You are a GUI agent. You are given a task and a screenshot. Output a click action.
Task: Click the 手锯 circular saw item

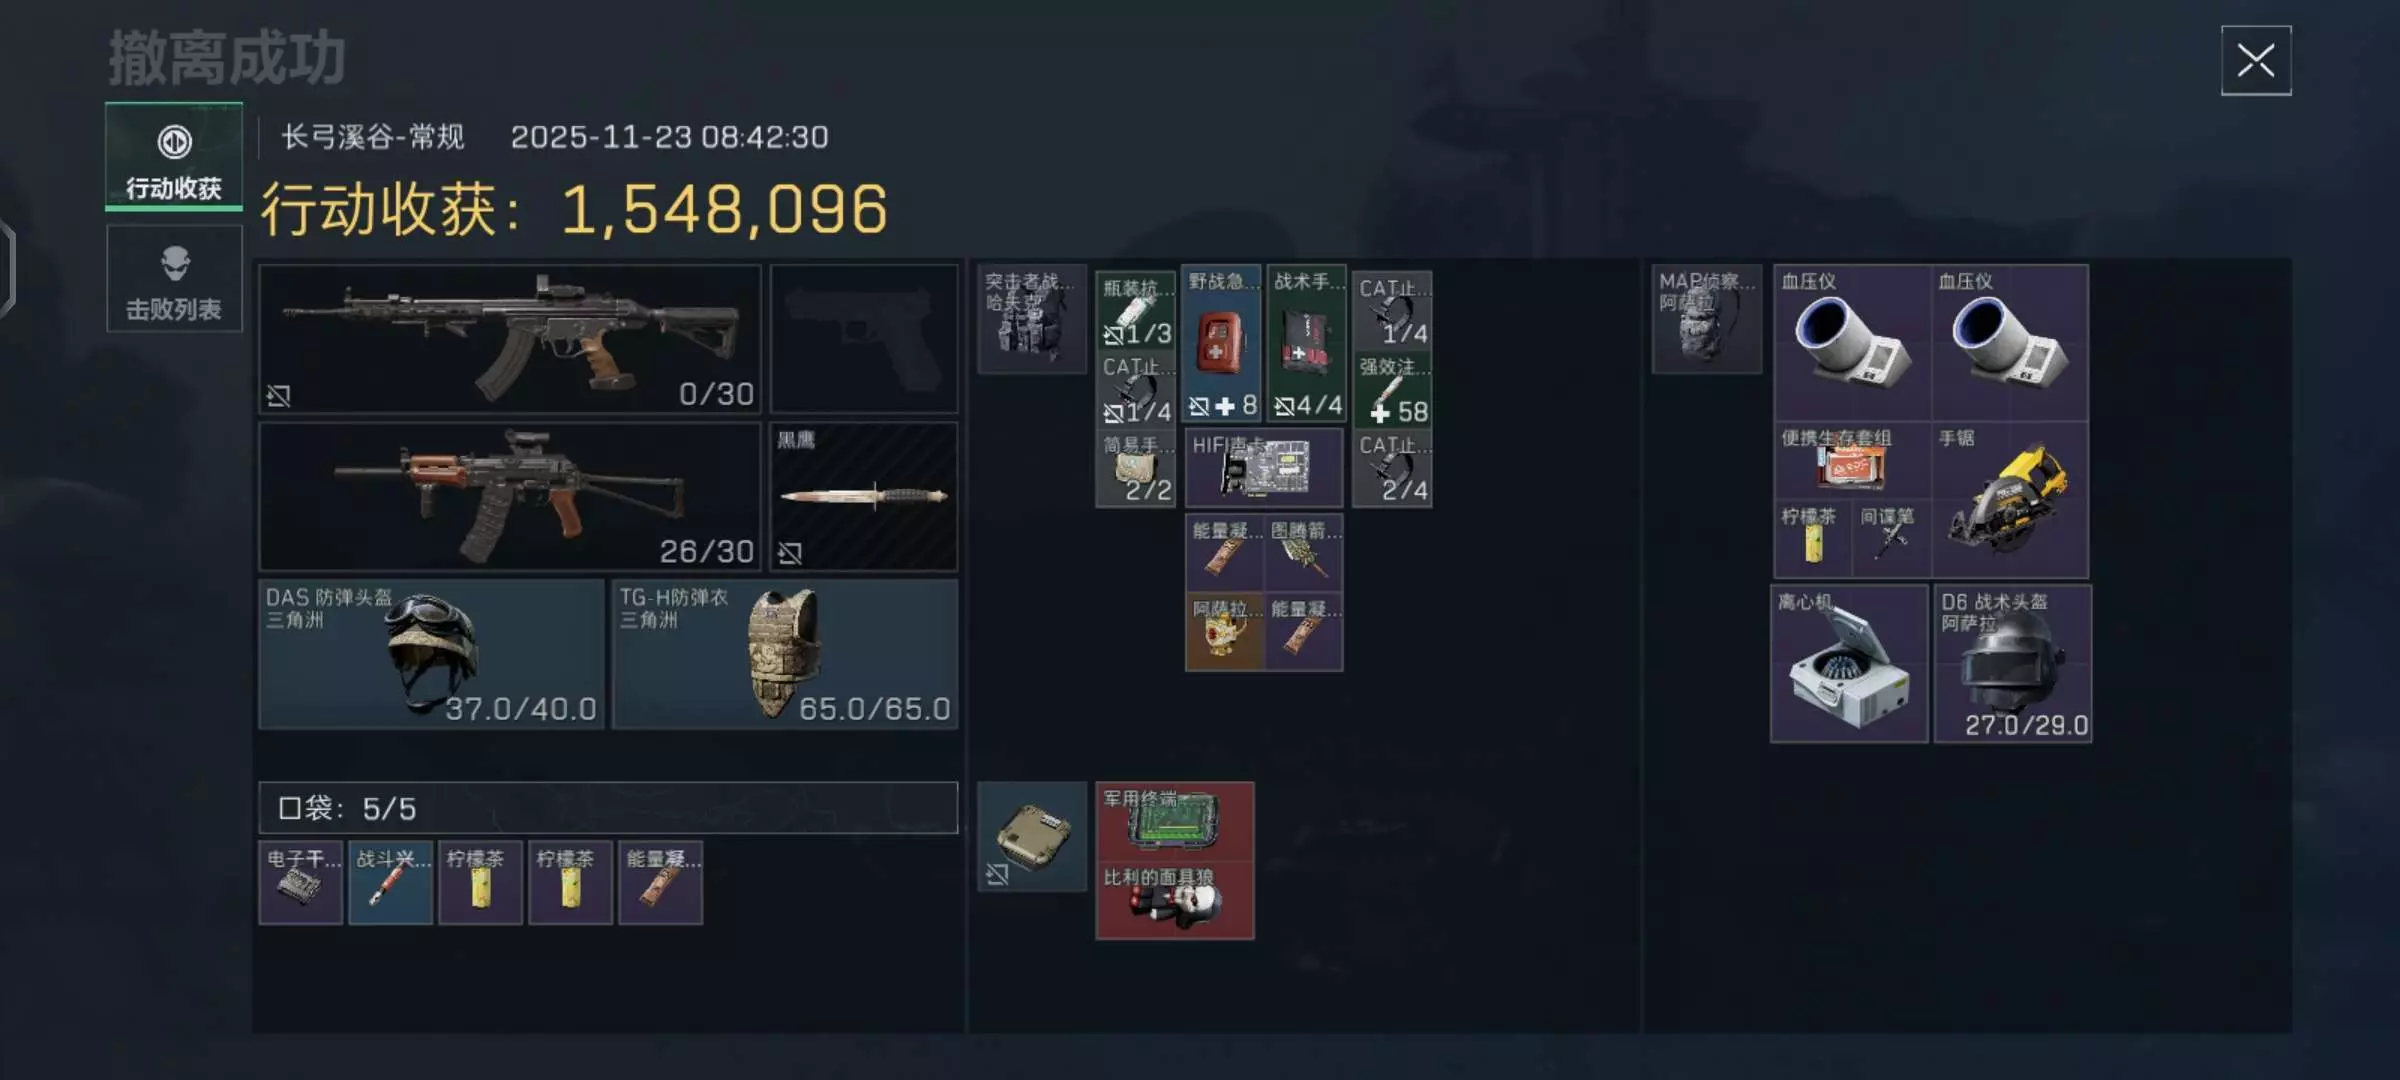point(2010,499)
